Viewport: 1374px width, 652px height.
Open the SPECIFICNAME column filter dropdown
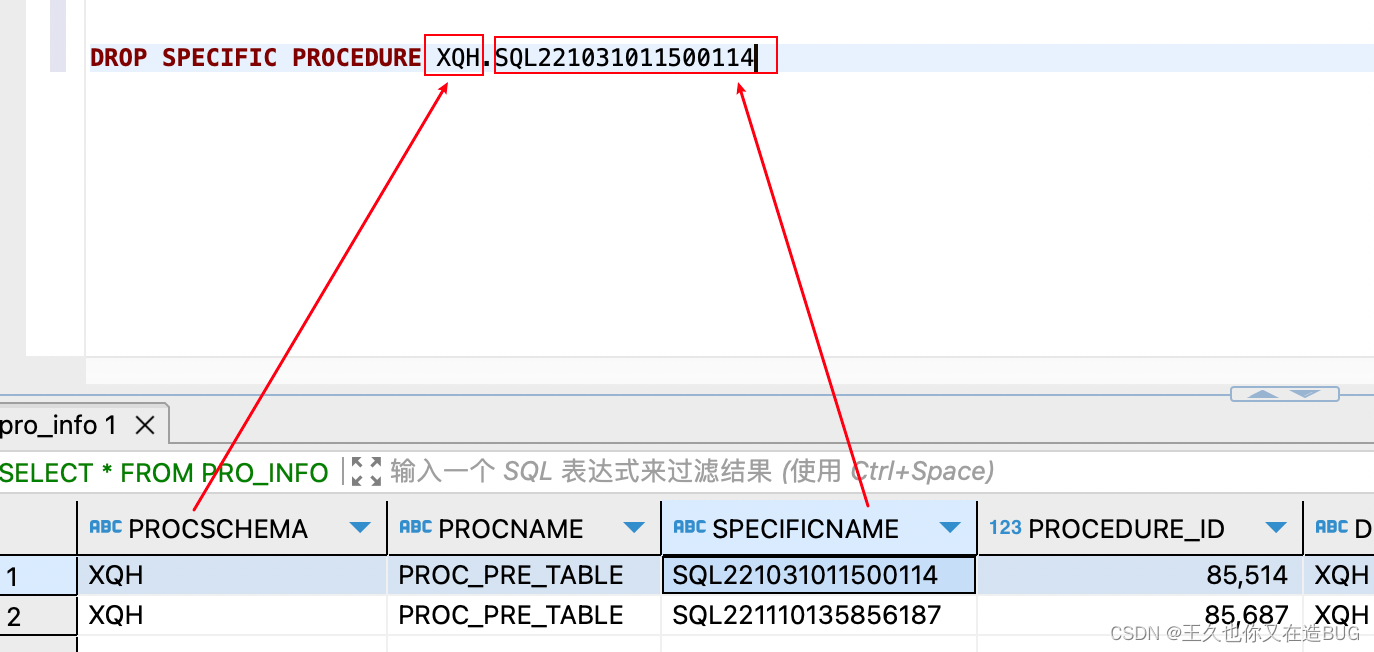(951, 529)
